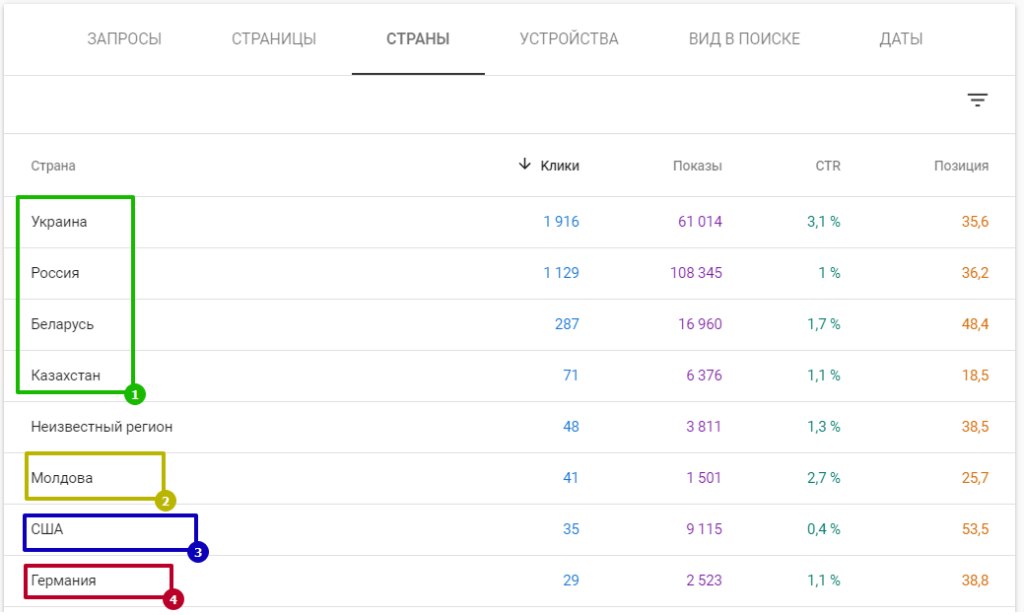Switch to the СТРАНИЦЫ tab
This screenshot has height=615, width=1024.
point(274,39)
